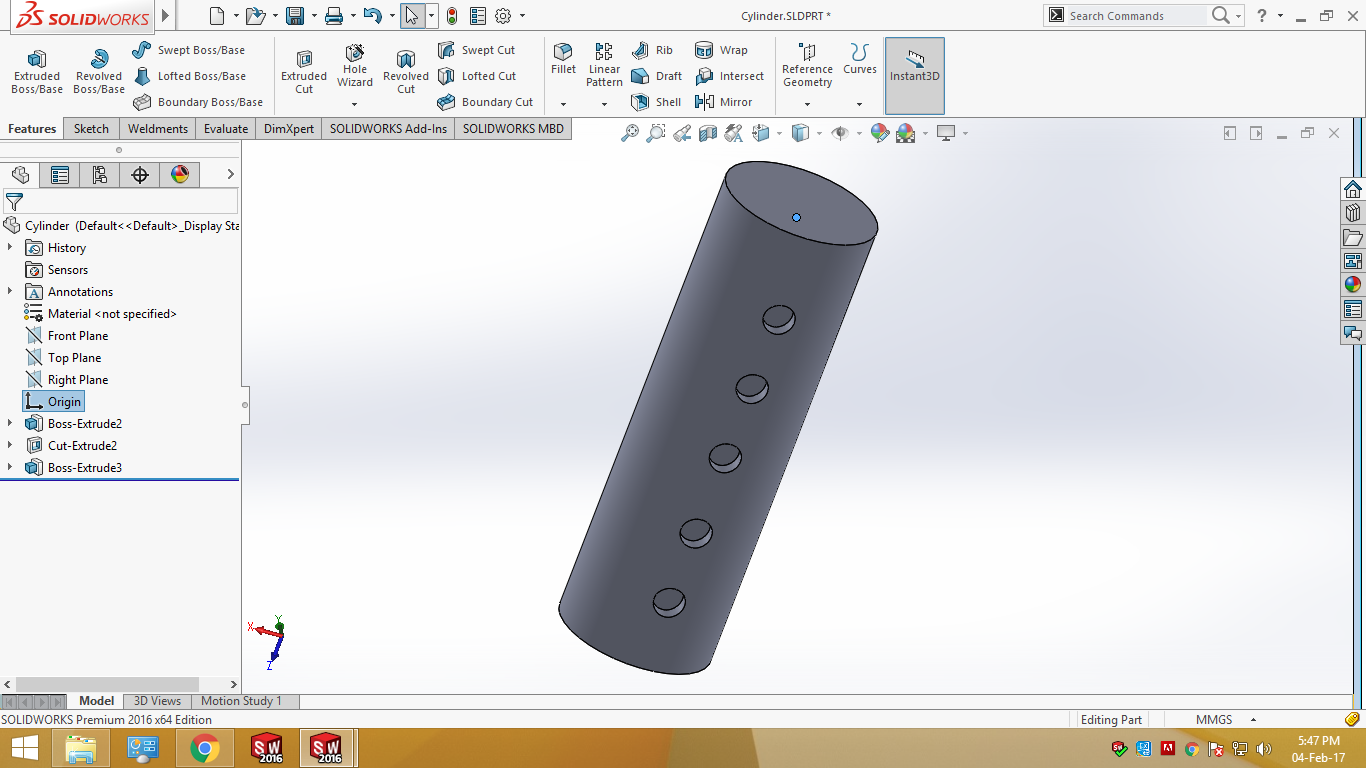Click the New document button
Image resolution: width=1366 pixels, height=768 pixels.
217,16
